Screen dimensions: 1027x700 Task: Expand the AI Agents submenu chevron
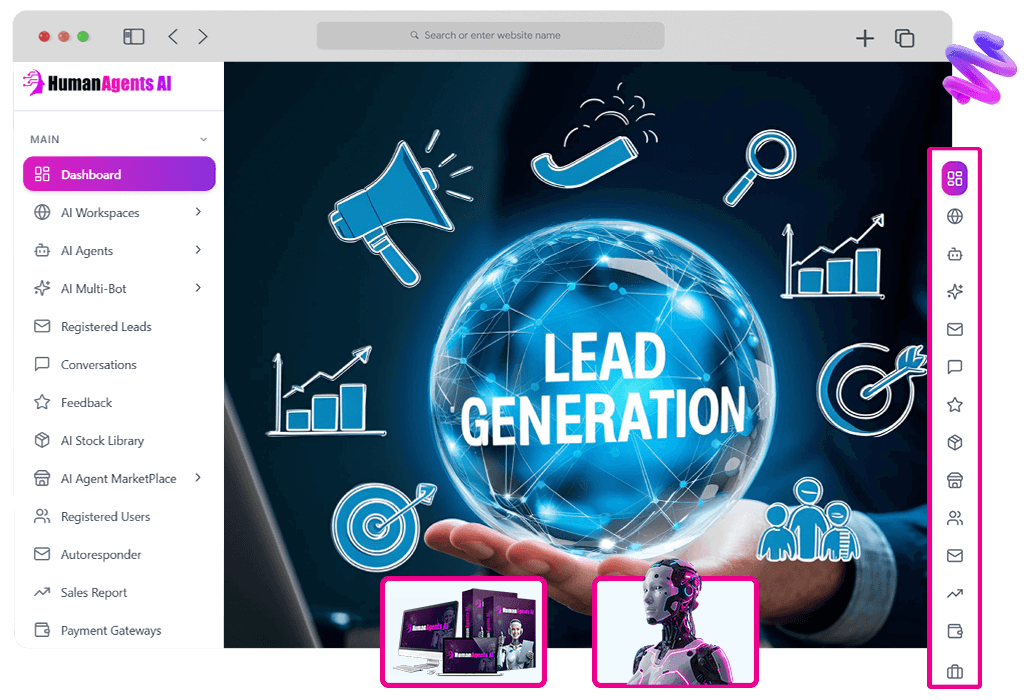198,250
